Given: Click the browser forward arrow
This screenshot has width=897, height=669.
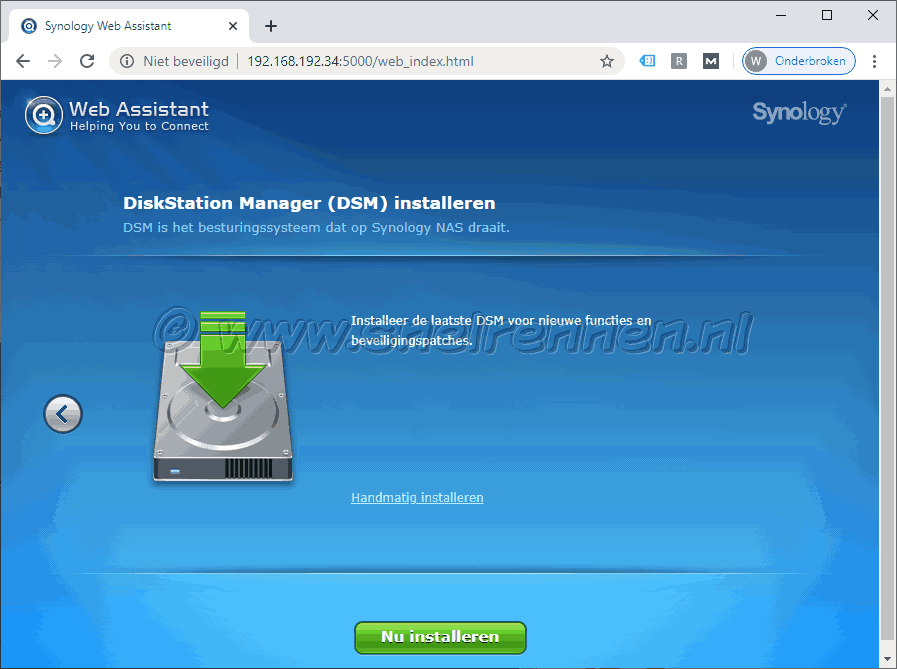Looking at the screenshot, I should [x=55, y=61].
